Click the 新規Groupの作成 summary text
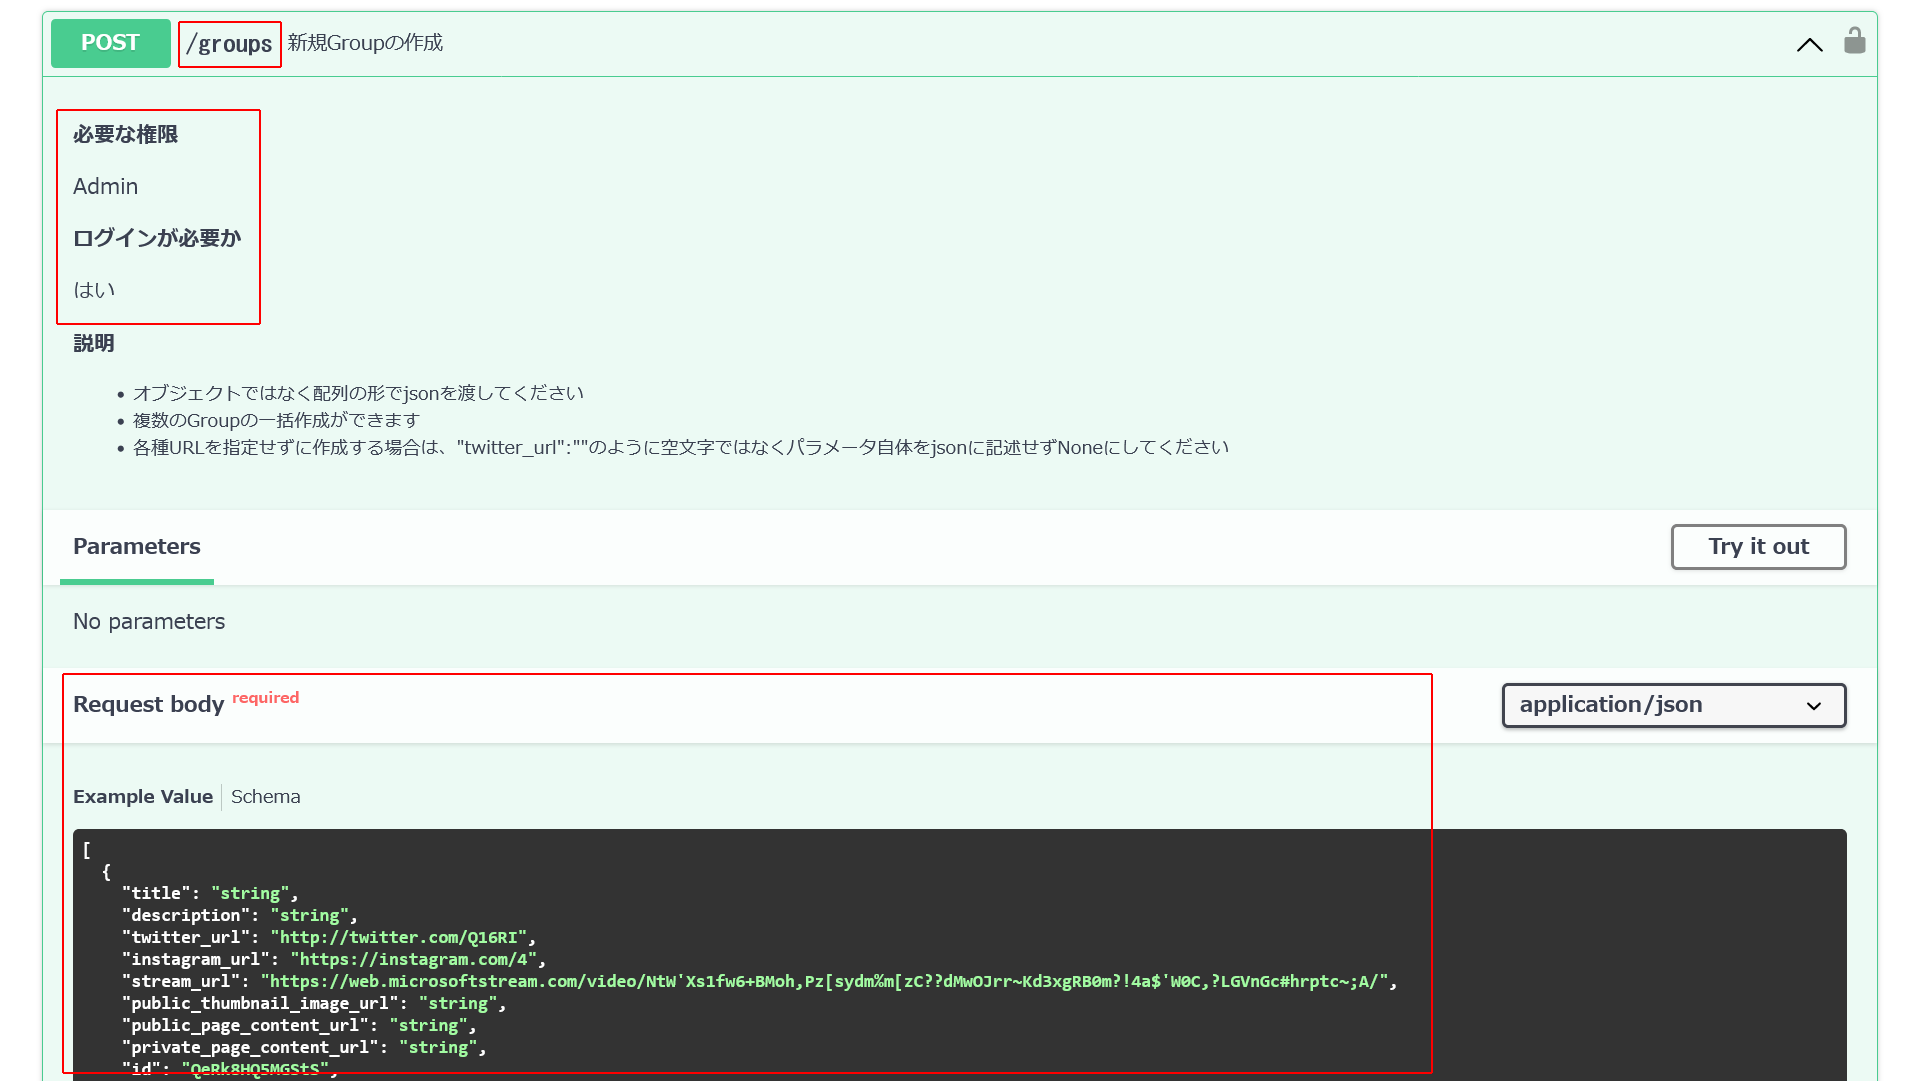The image size is (1920, 1081). (x=365, y=43)
